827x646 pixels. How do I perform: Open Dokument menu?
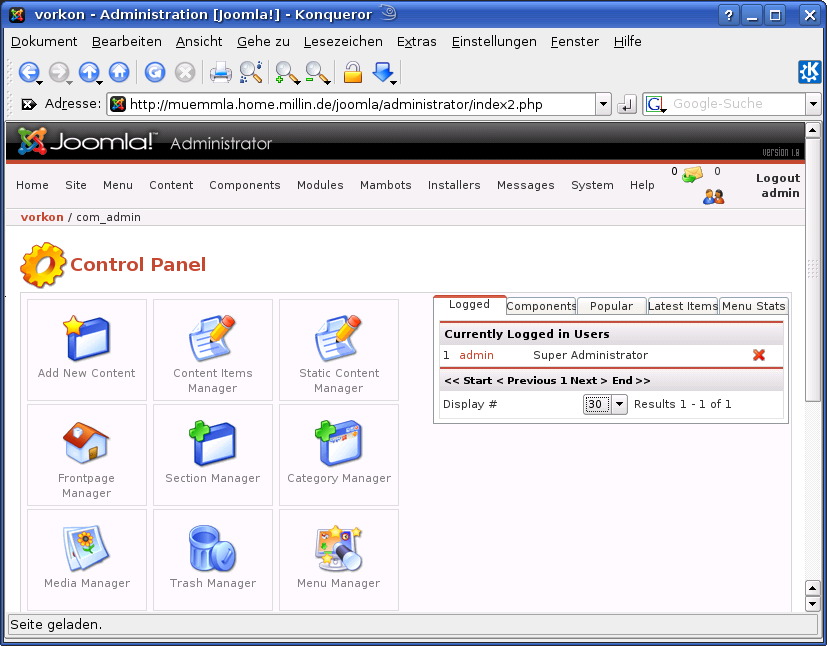click(44, 42)
